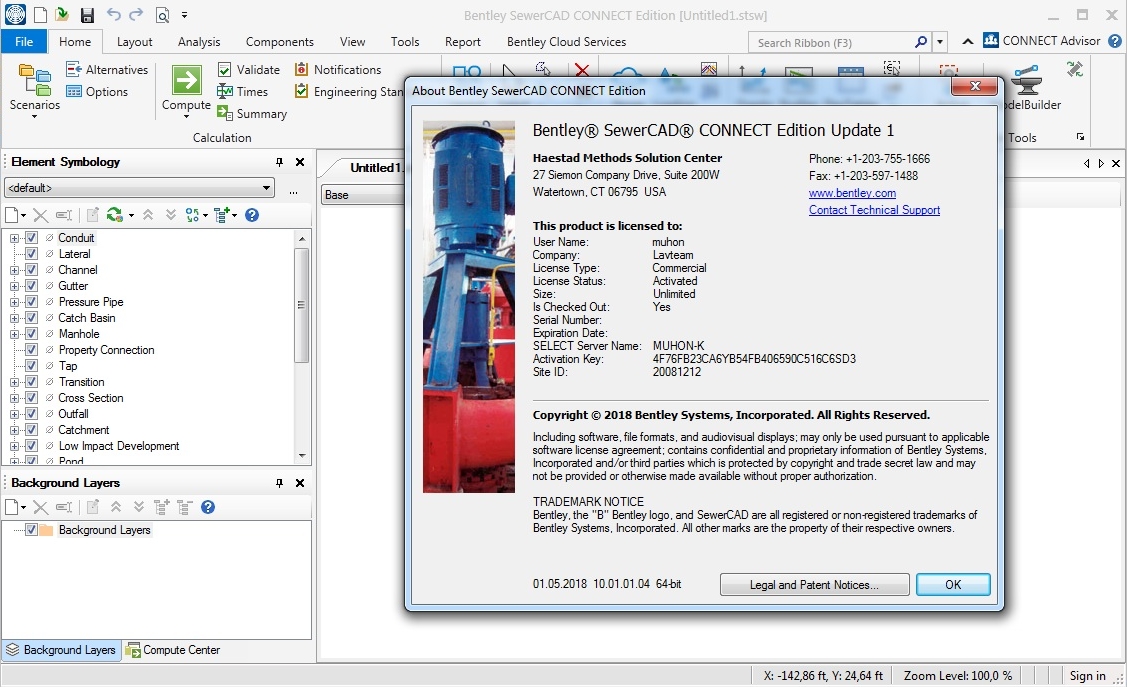The image size is (1127, 687).
Task: Click Legal and Patent Notices button
Action: (814, 584)
